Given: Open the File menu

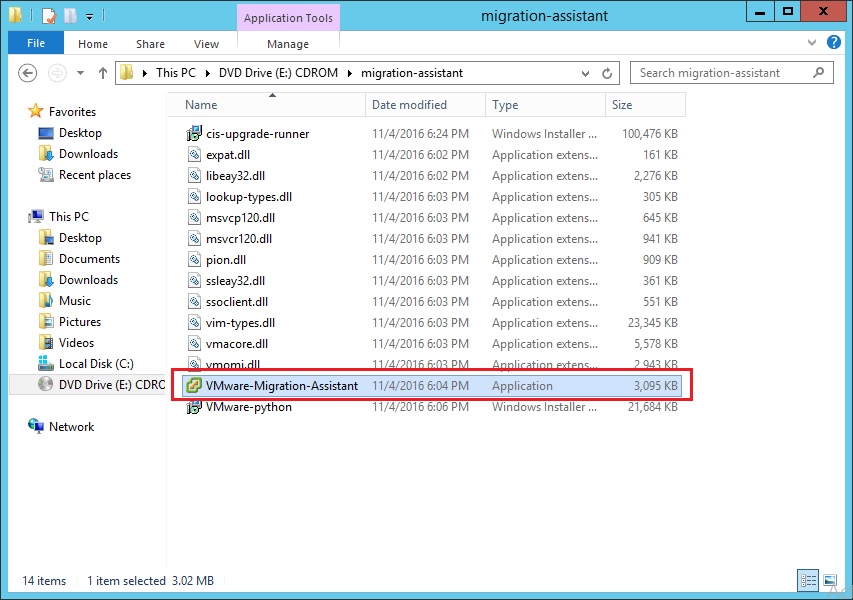Looking at the screenshot, I should click(36, 43).
